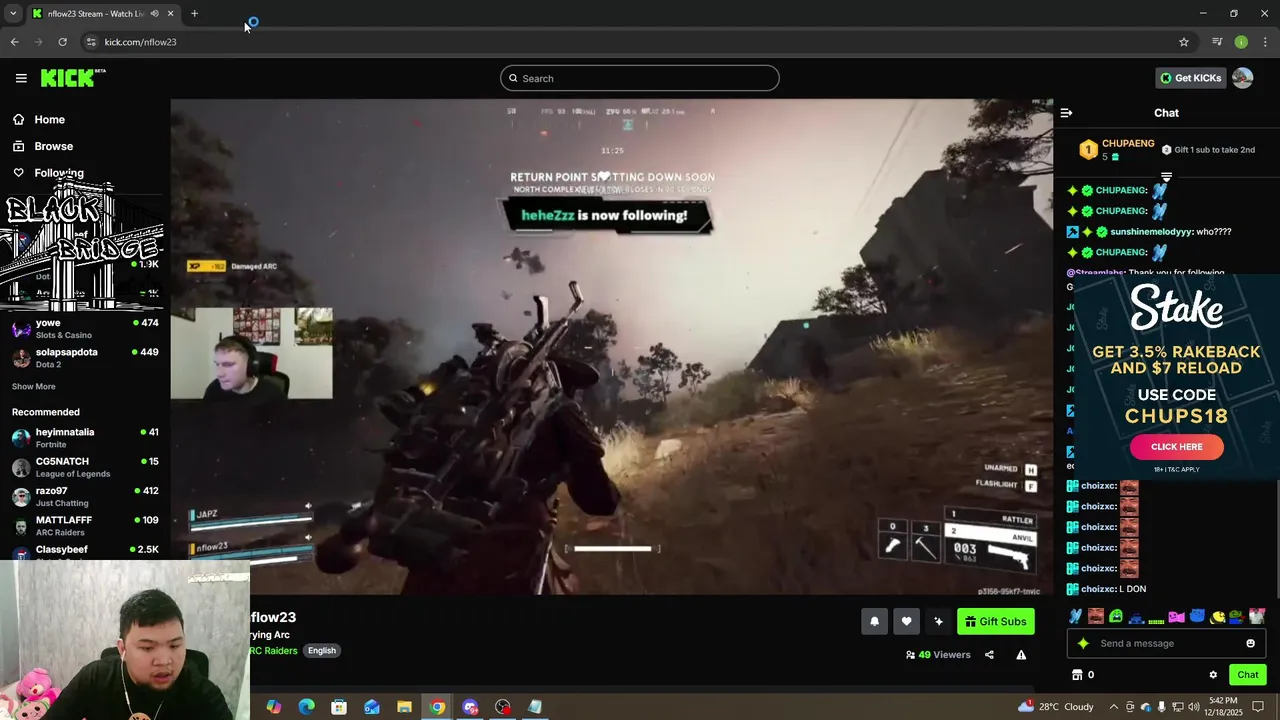Share the stream via share icon
Image resolution: width=1280 pixels, height=720 pixels.
(x=989, y=655)
